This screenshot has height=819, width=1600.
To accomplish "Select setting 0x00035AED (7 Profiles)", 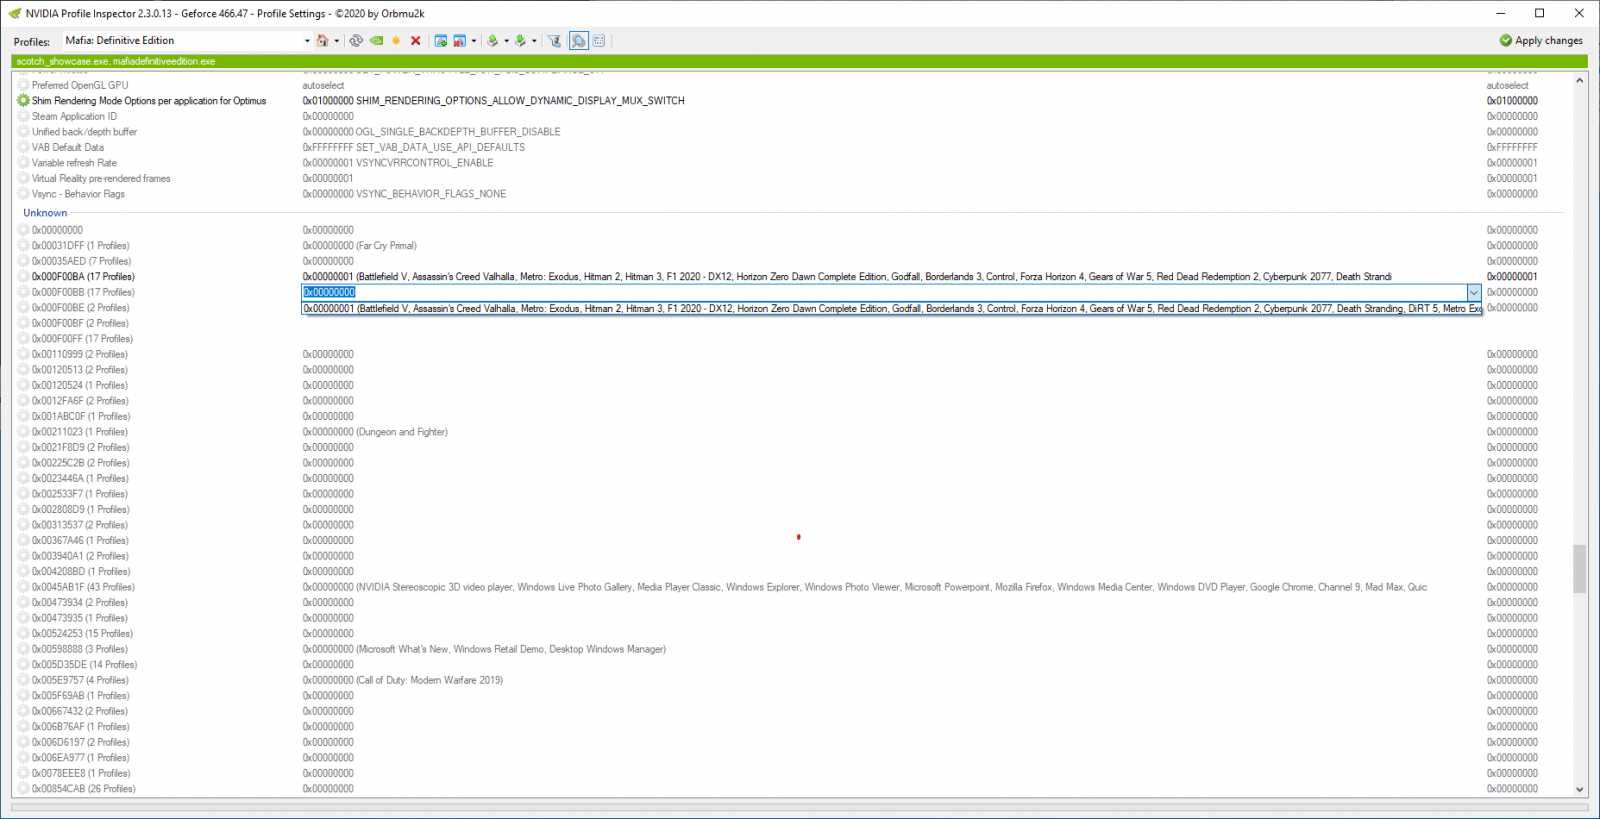I will pyautogui.click(x=81, y=261).
